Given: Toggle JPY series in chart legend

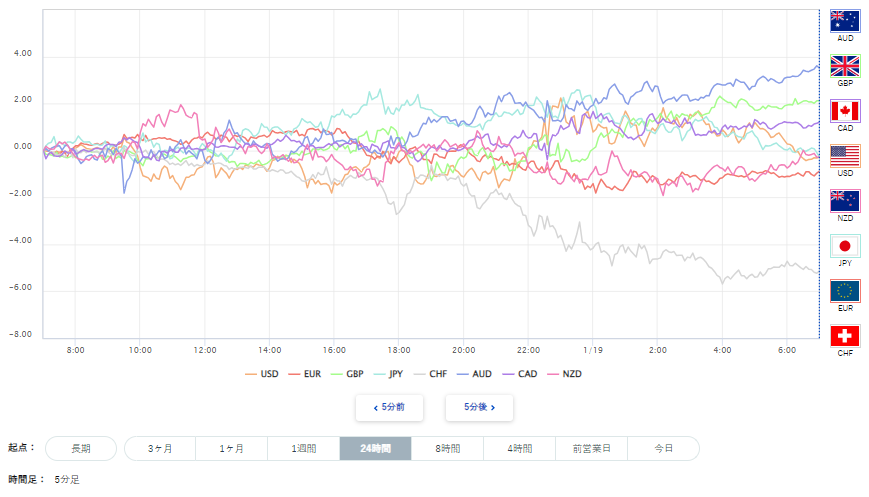Looking at the screenshot, I should (x=389, y=374).
